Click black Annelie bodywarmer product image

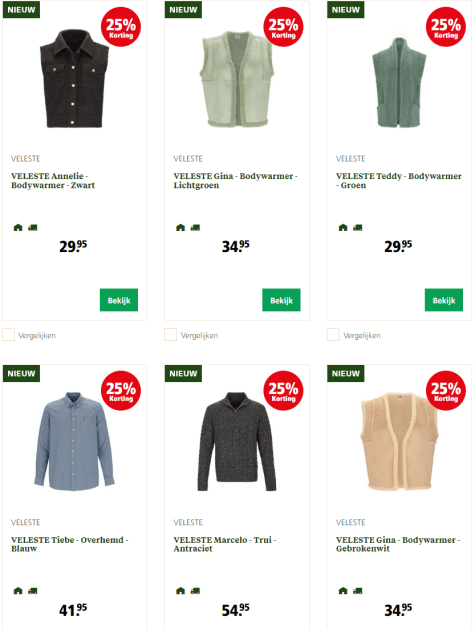coord(75,79)
